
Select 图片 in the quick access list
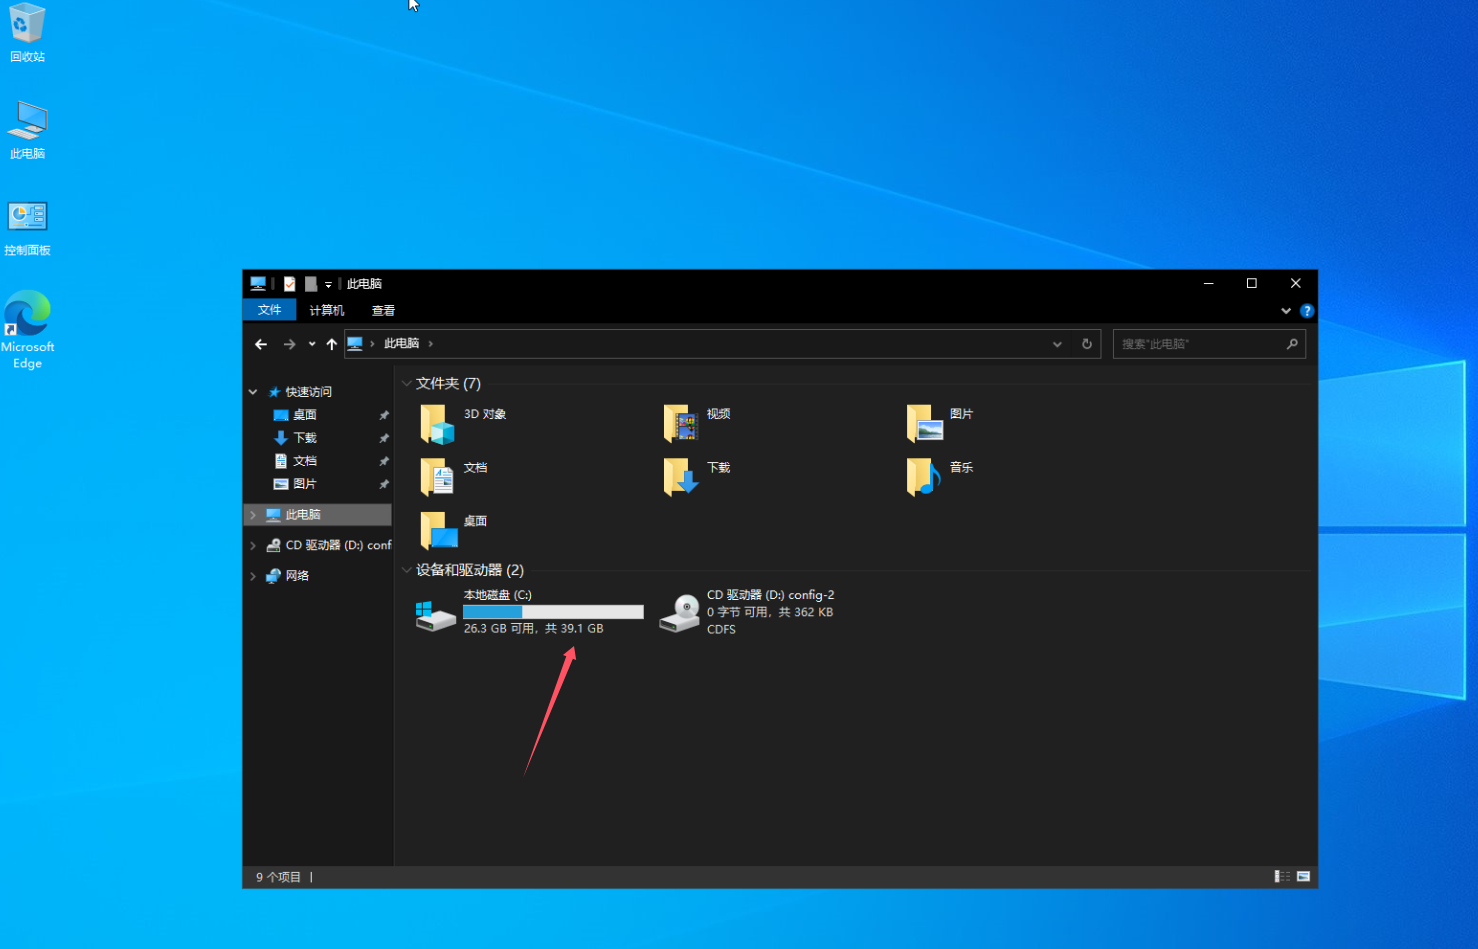pyautogui.click(x=305, y=484)
